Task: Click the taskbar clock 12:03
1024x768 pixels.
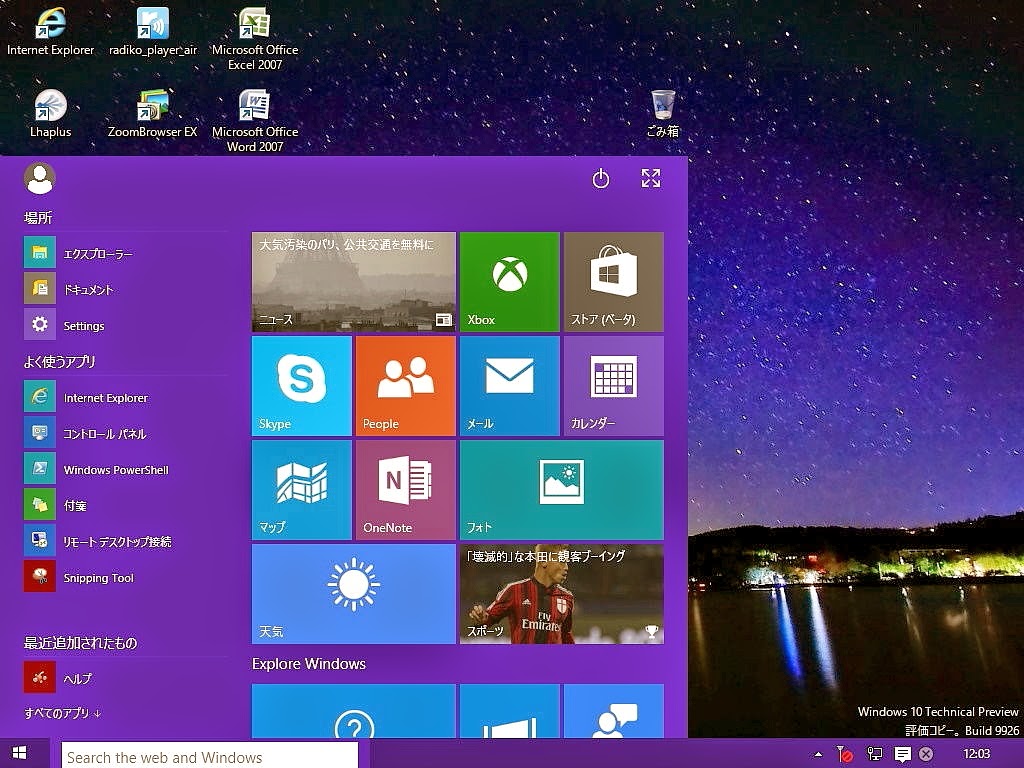Action: point(976,754)
